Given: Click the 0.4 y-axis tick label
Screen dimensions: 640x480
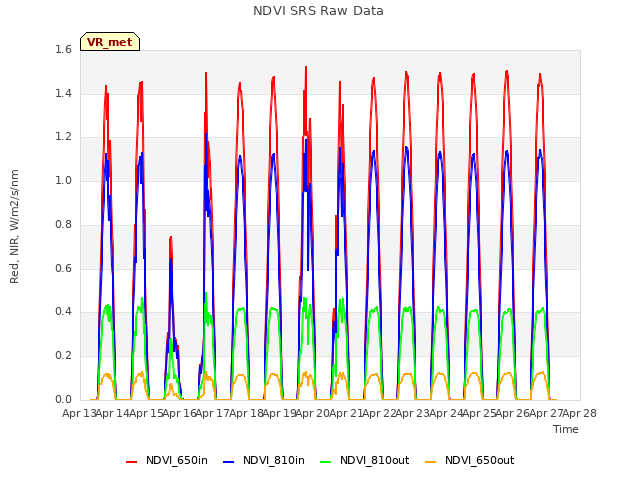Looking at the screenshot, I should coord(63,312).
